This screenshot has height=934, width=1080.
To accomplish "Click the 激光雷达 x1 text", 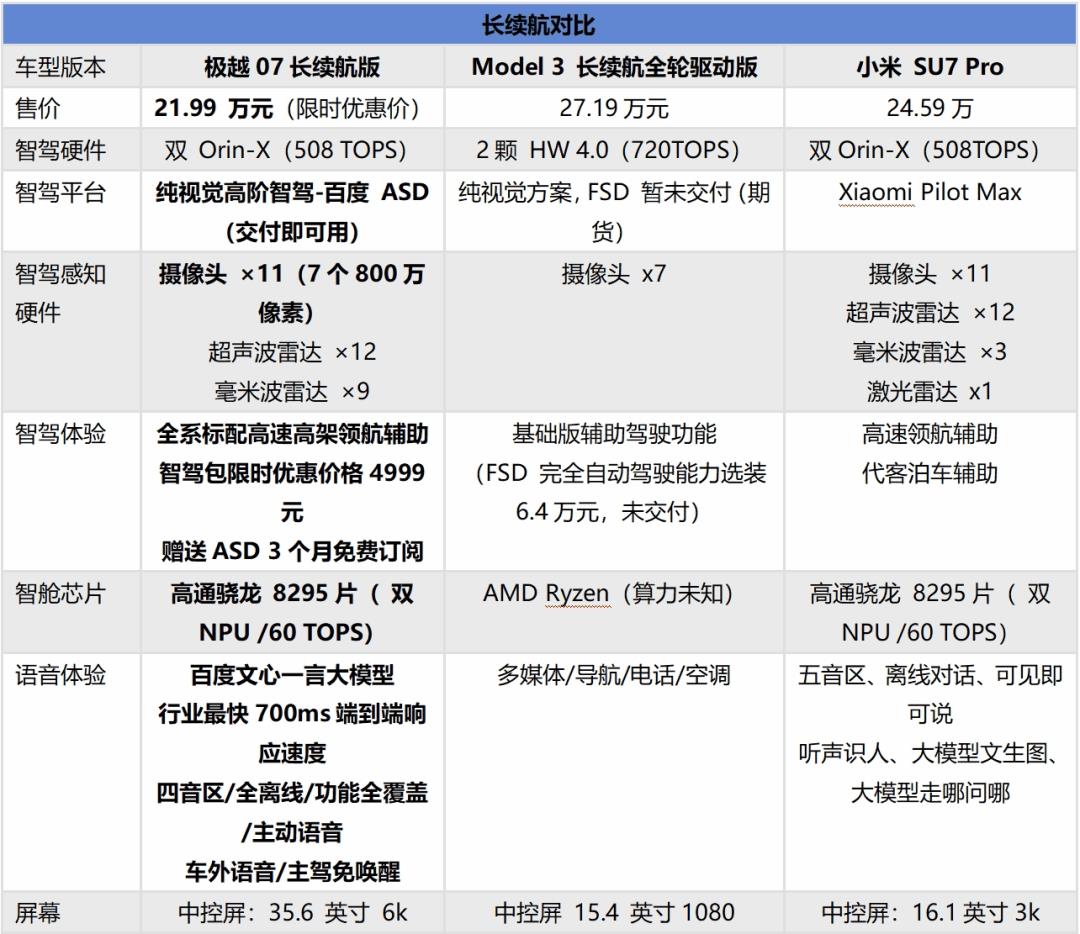I will pyautogui.click(x=930, y=392).
